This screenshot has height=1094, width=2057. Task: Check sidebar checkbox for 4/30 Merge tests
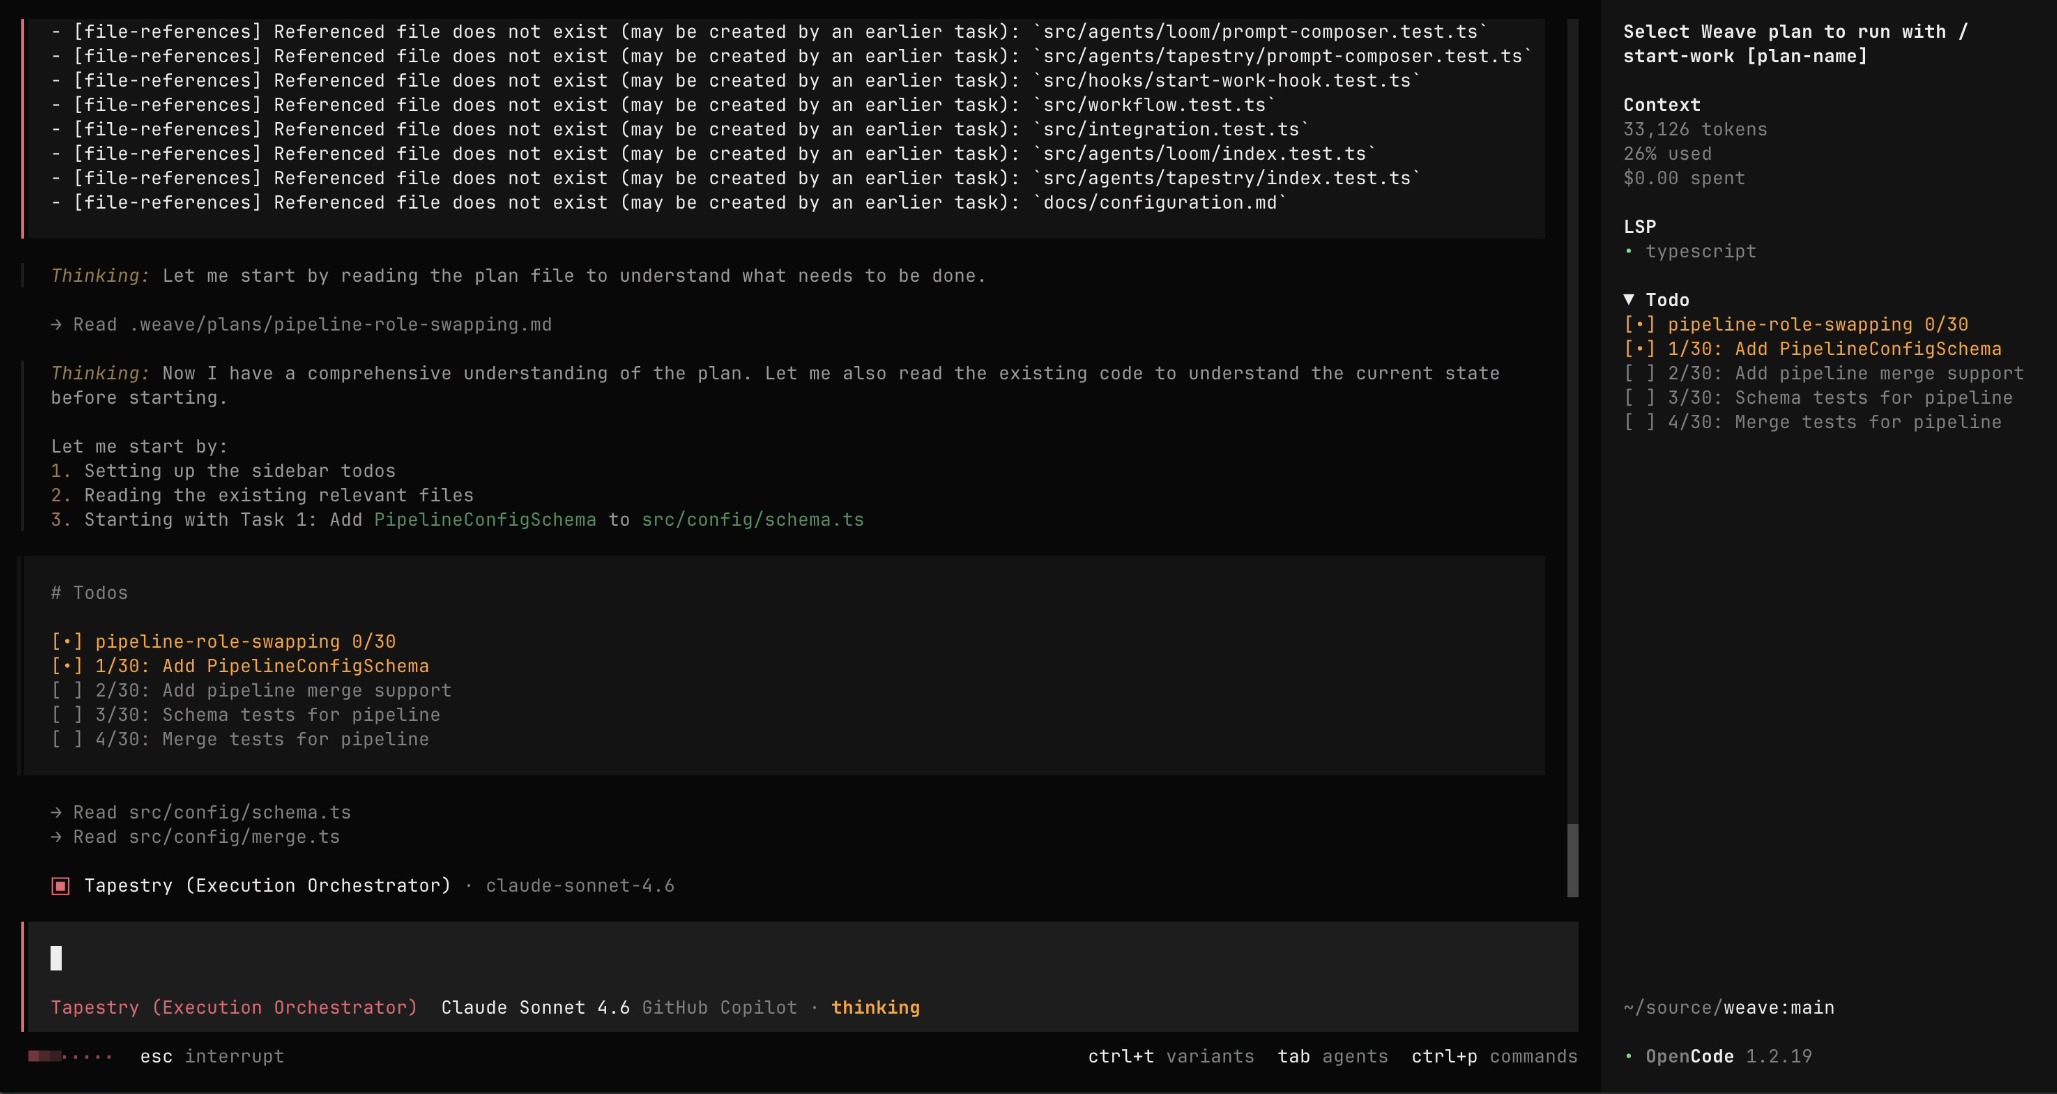point(1641,421)
